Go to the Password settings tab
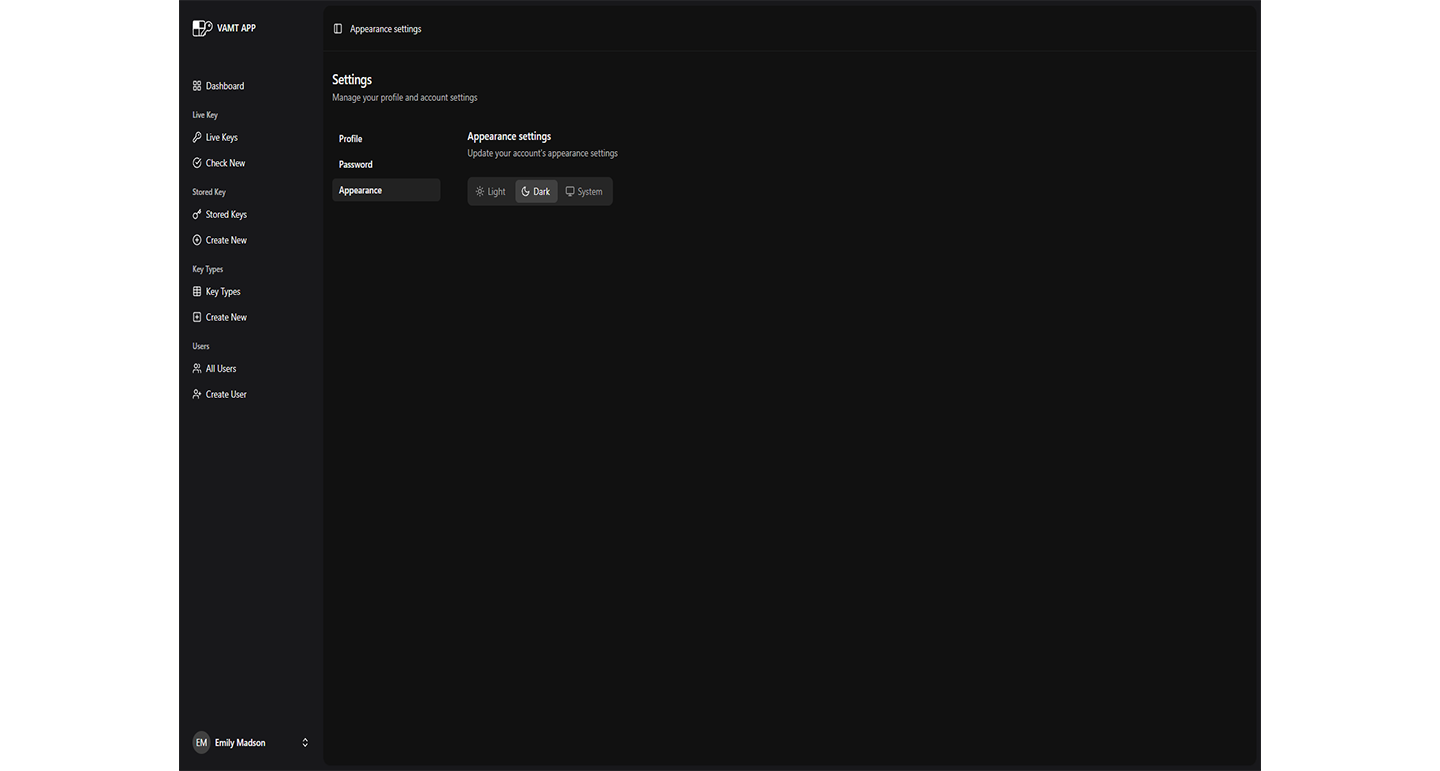Viewport: 1440px width, 771px height. point(356,165)
